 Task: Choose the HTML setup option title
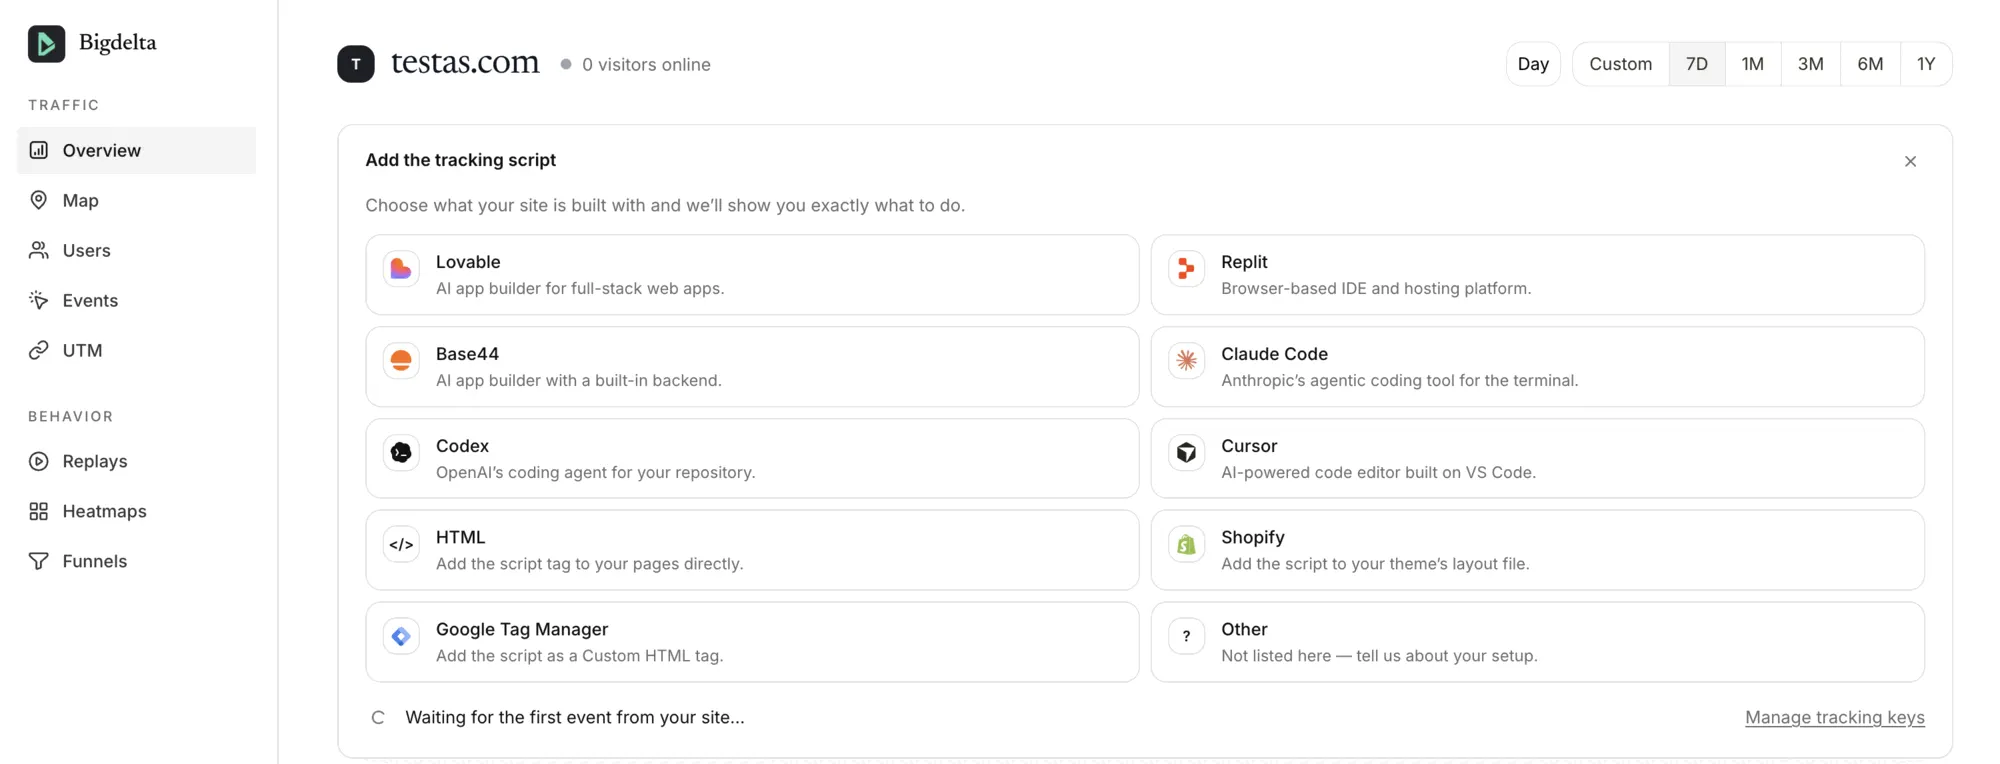coord(460,537)
